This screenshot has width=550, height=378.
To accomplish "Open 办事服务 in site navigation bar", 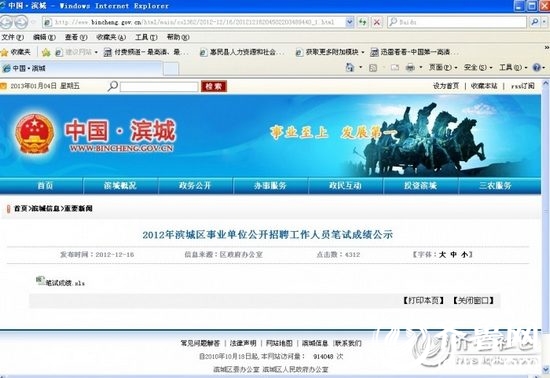I will (x=270, y=186).
